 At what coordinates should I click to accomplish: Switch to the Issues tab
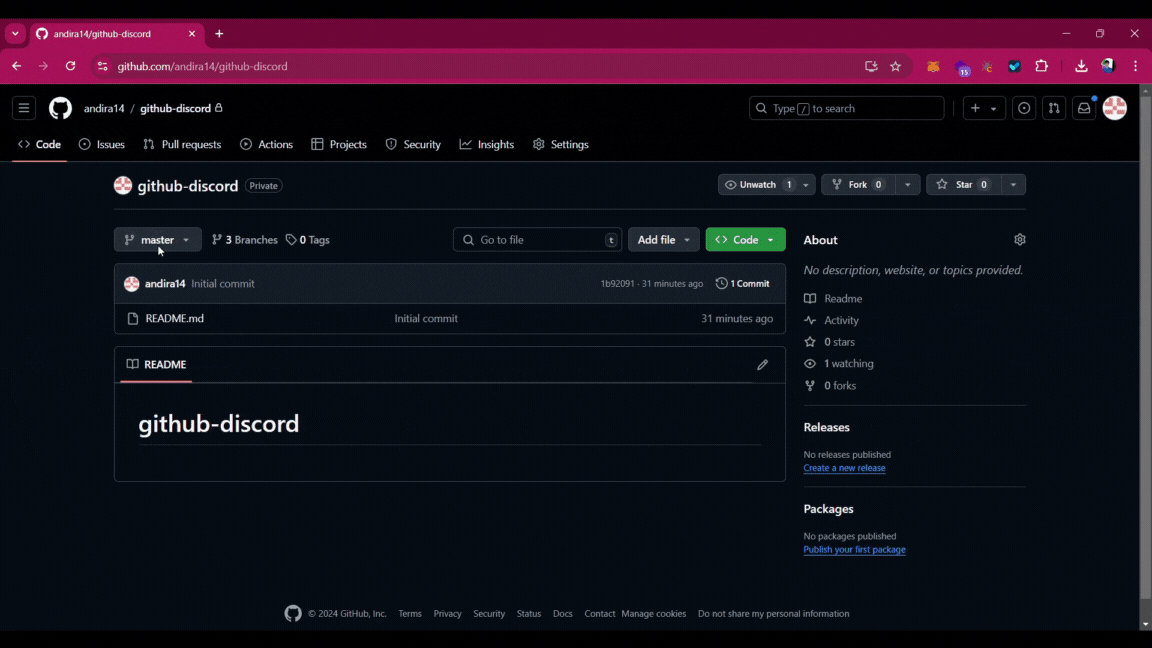point(102,145)
